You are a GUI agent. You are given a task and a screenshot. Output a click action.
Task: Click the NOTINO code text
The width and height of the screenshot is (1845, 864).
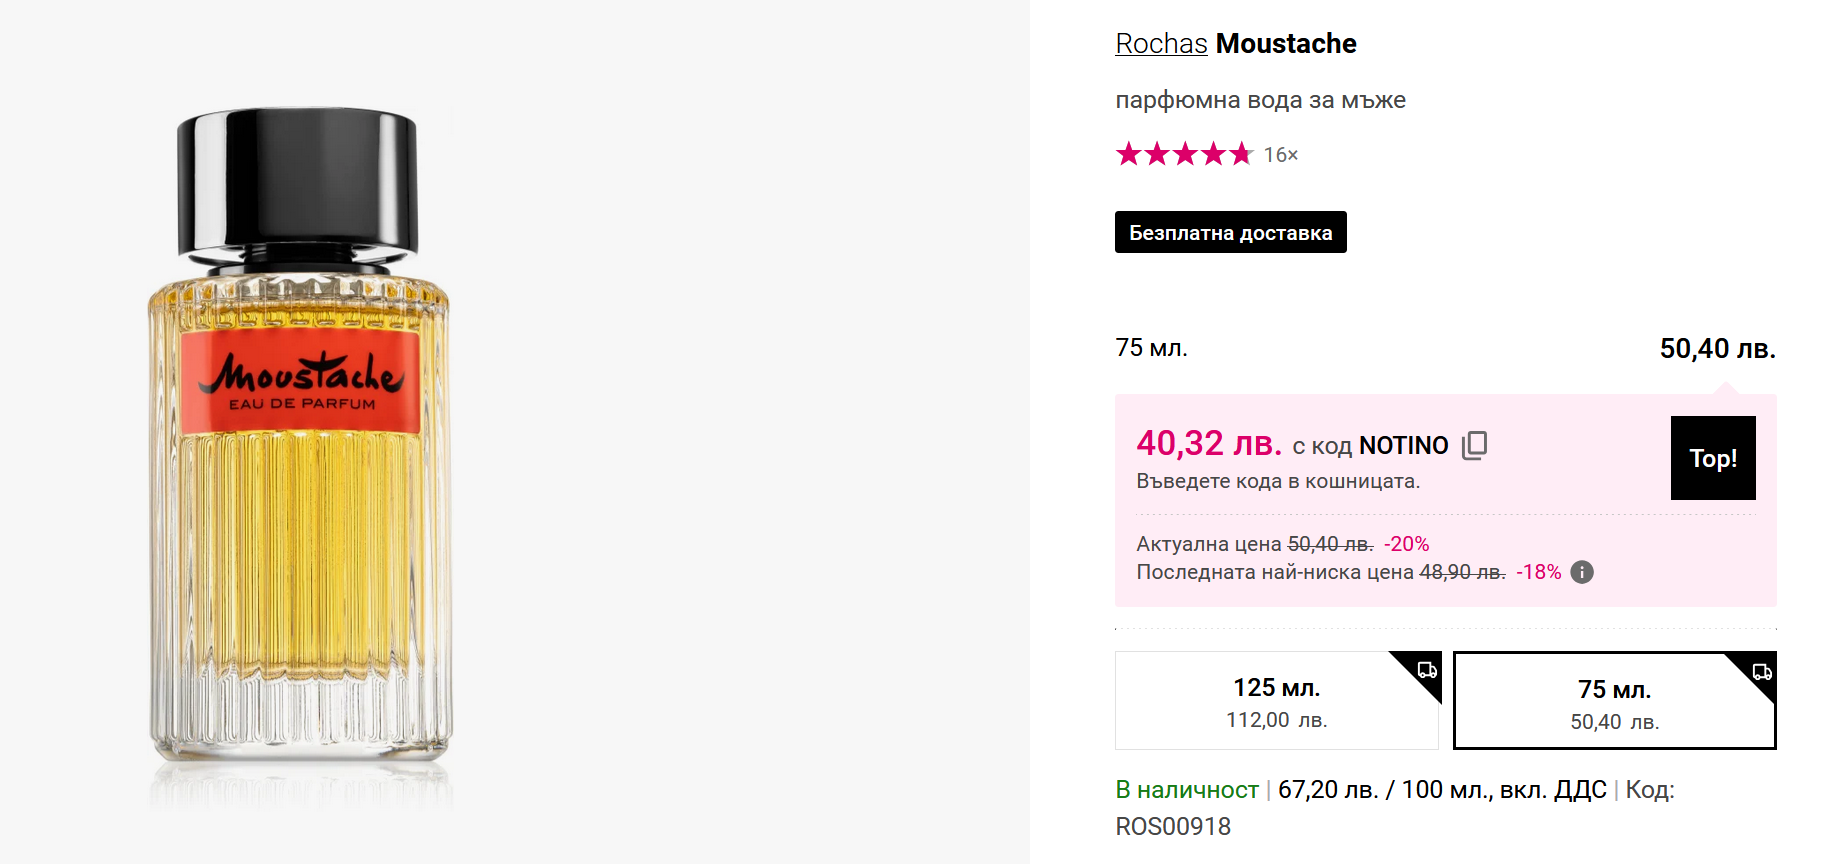click(1403, 445)
